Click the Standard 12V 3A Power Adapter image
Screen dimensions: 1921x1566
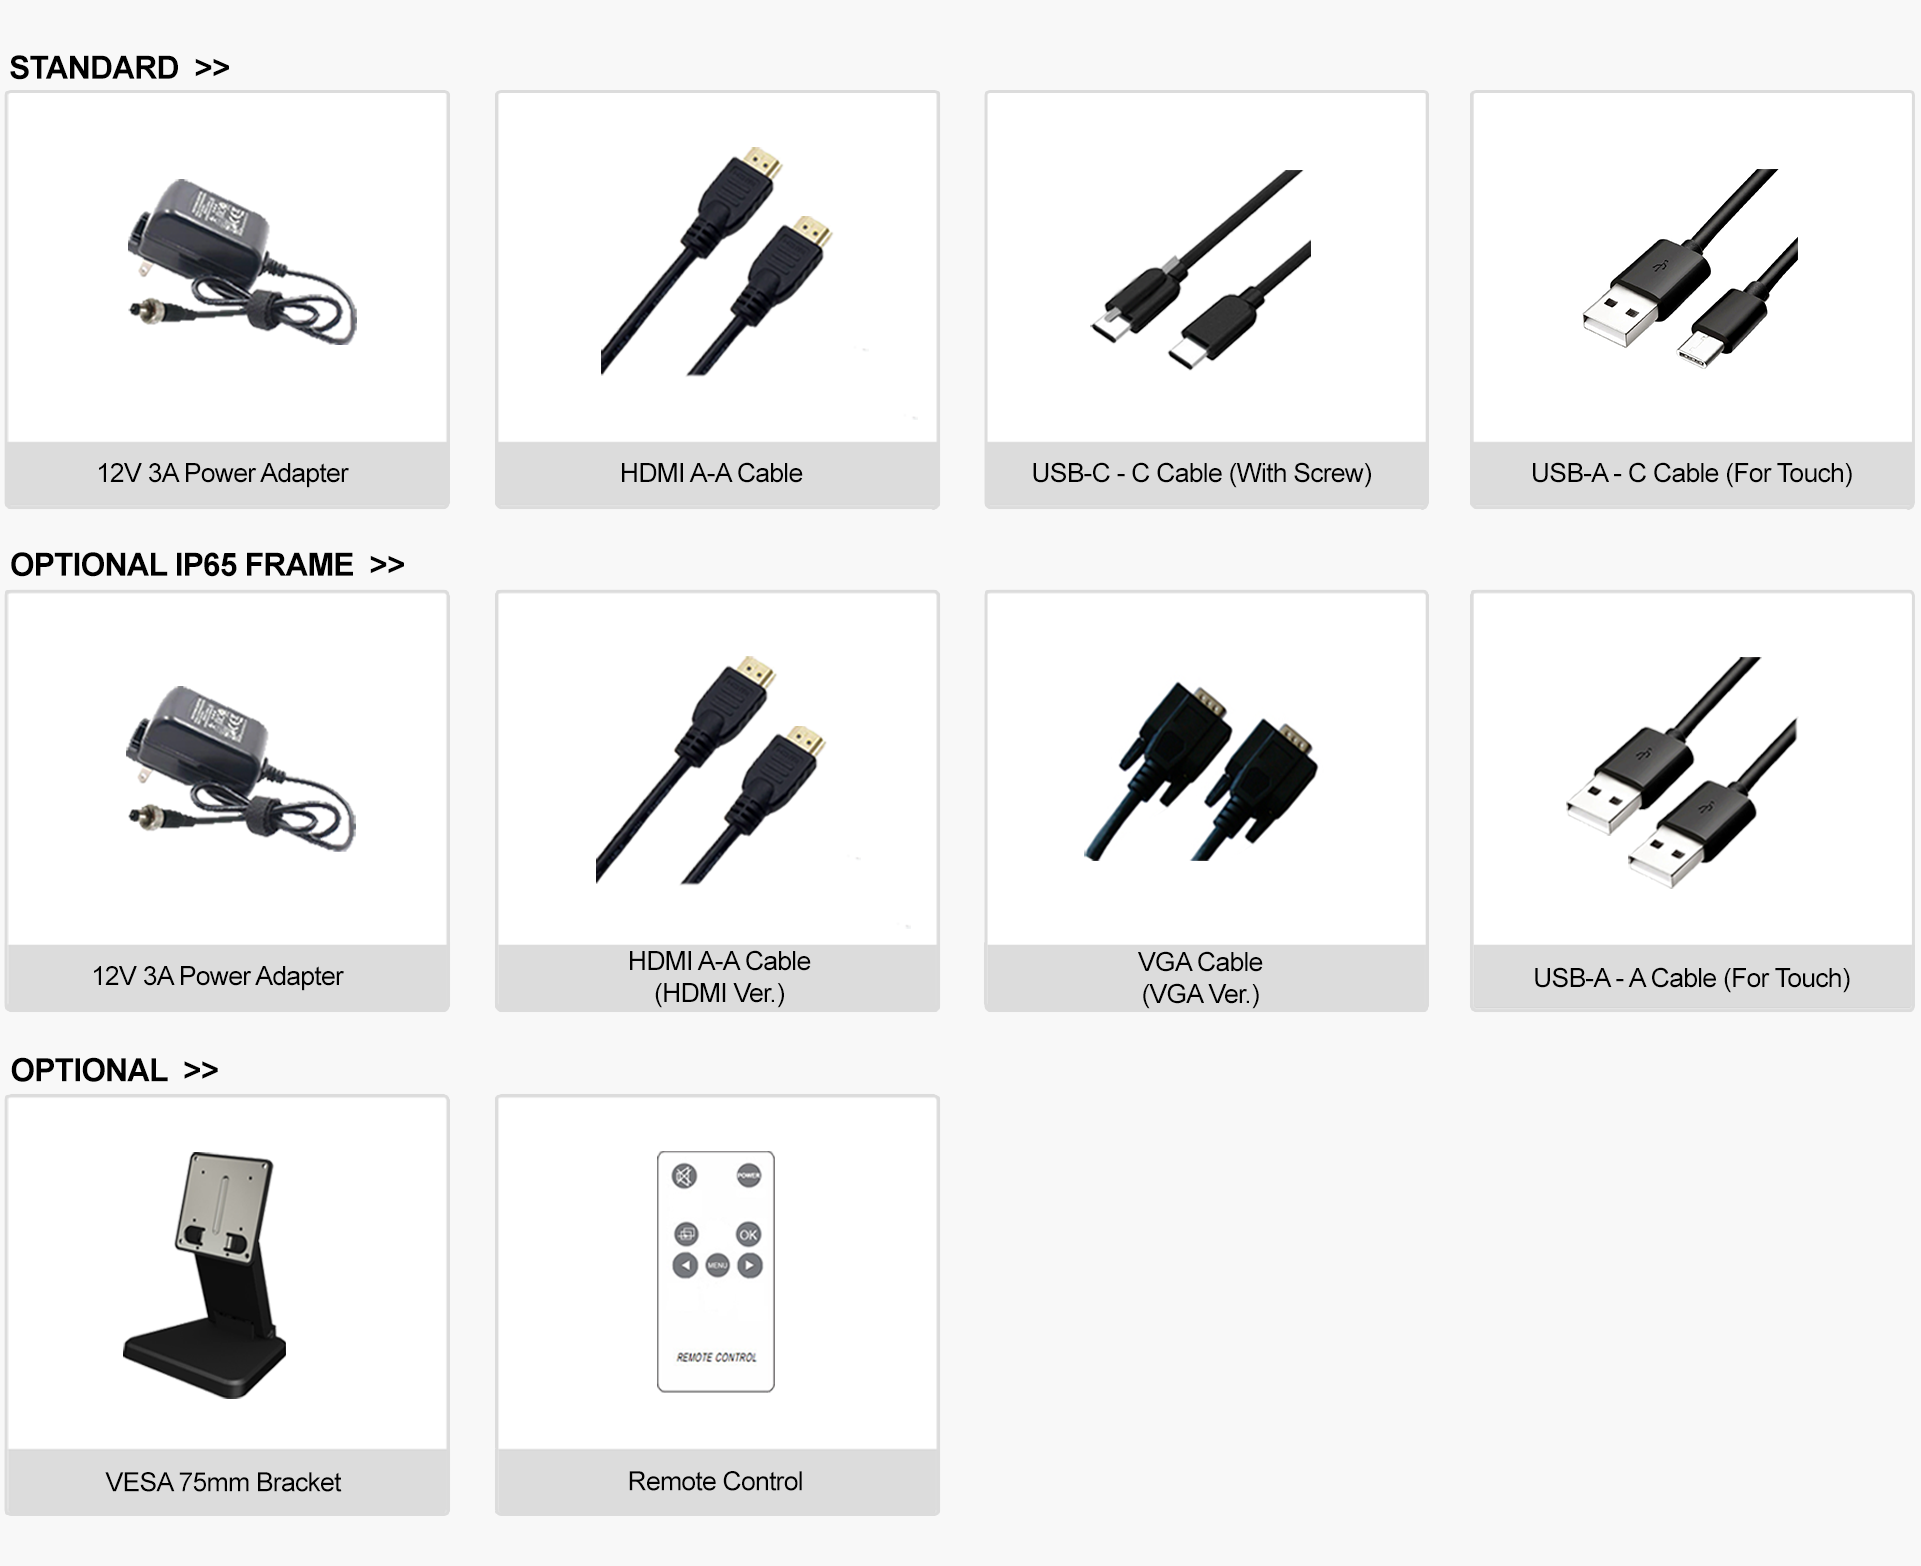point(242,262)
